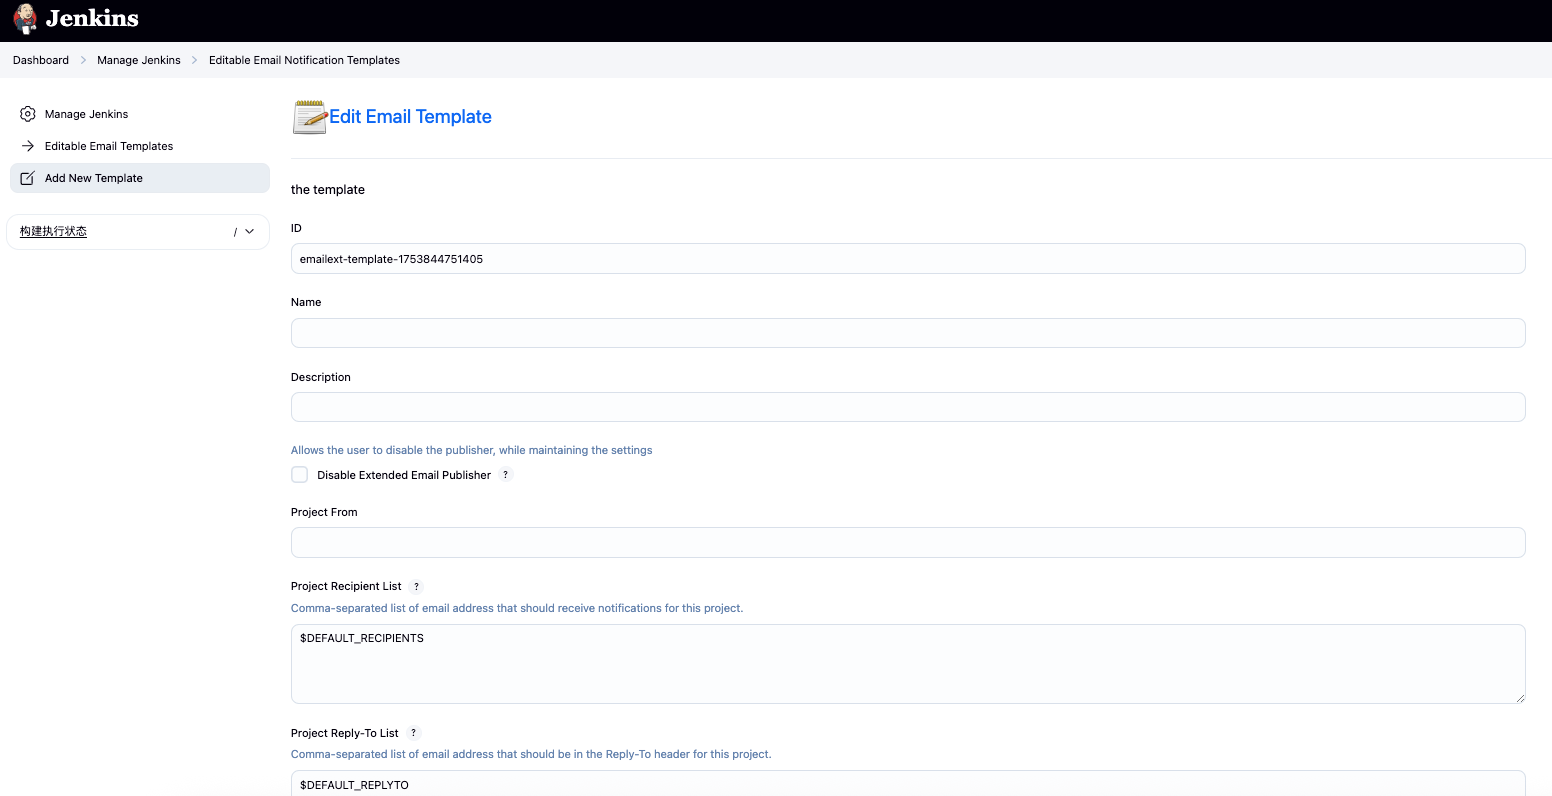Click the Manage Jenkins gear icon
Image resolution: width=1552 pixels, height=796 pixels.
click(28, 114)
